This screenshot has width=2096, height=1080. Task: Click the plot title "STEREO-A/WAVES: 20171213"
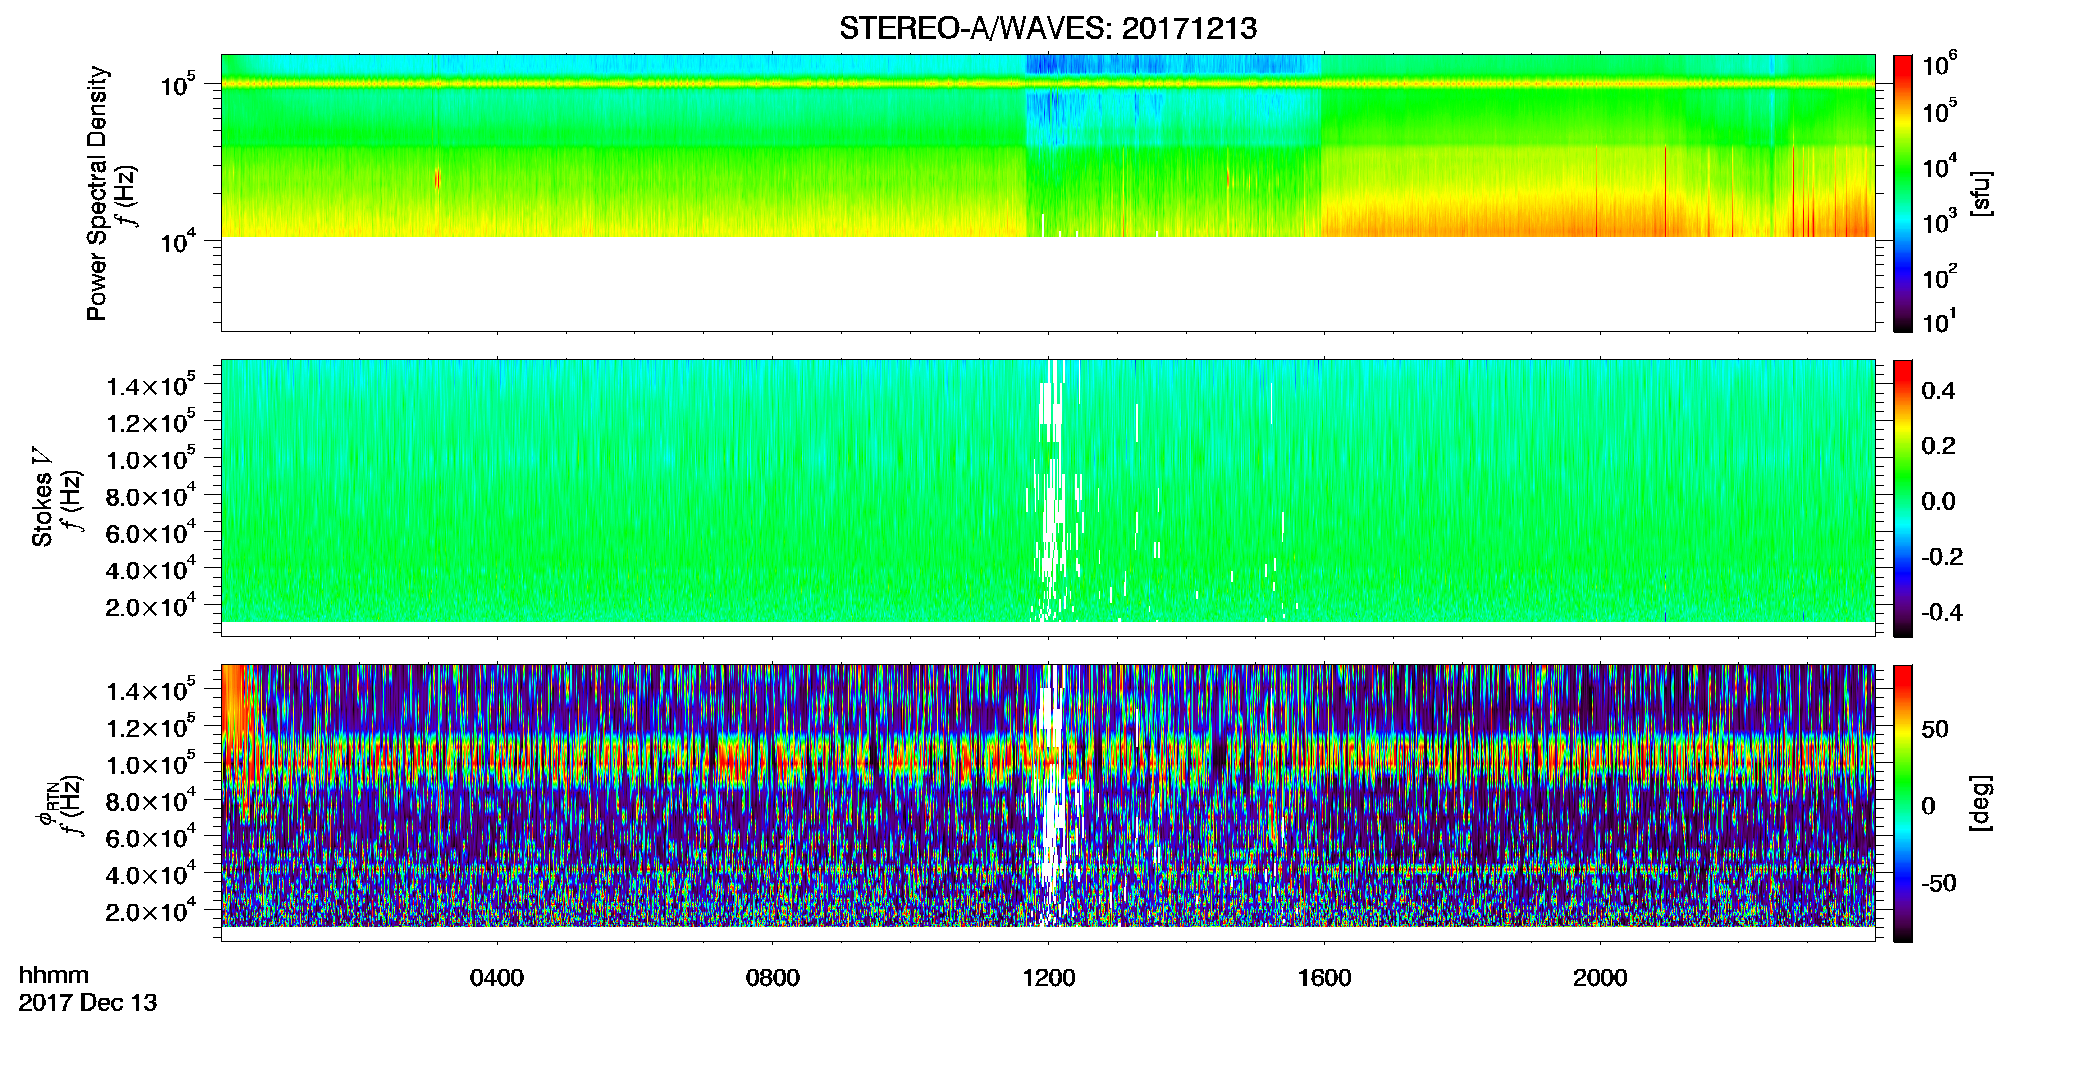click(1048, 28)
